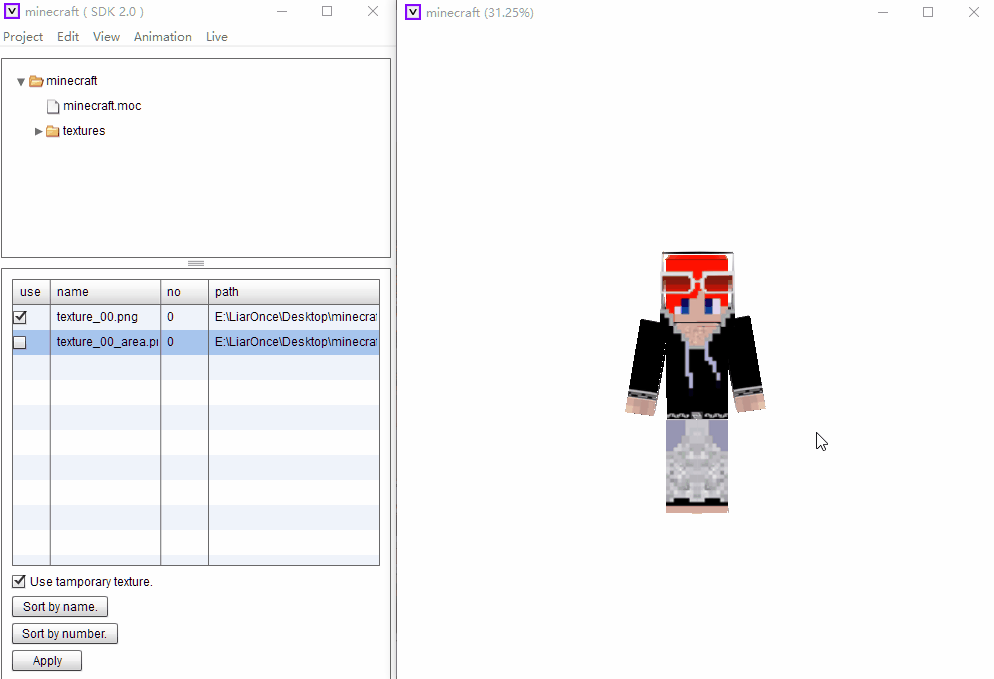Disable the 'Use tamporary texture' option
Screen dimensions: 994x679
18,581
